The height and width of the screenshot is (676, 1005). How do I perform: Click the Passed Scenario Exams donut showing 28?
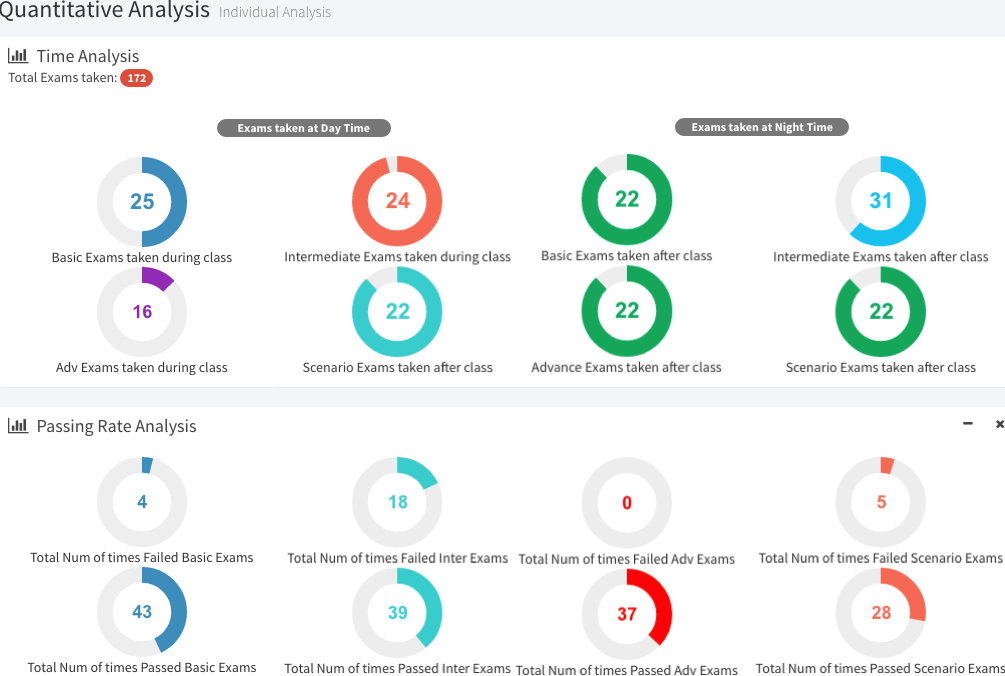[x=880, y=612]
